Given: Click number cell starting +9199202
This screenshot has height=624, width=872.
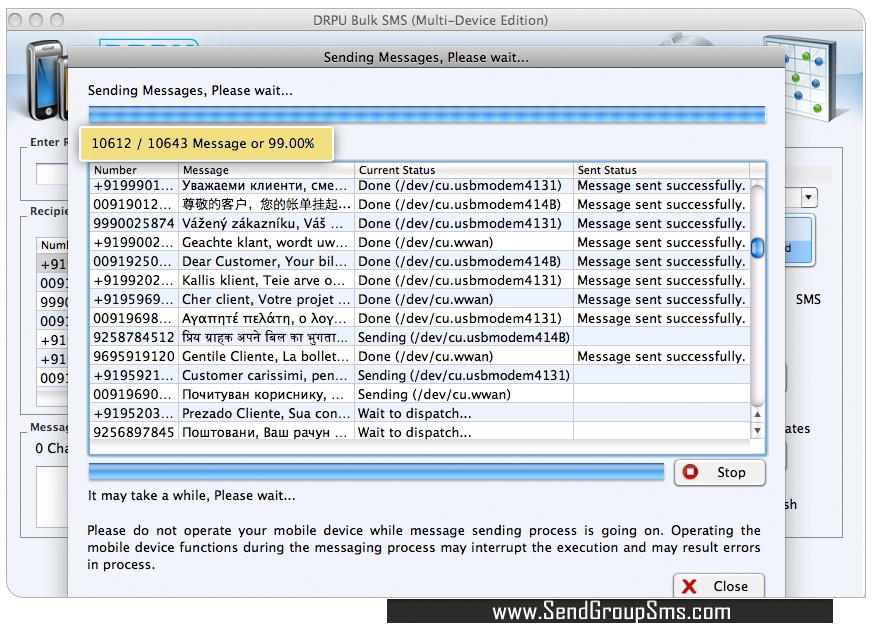Looking at the screenshot, I should click(134, 280).
